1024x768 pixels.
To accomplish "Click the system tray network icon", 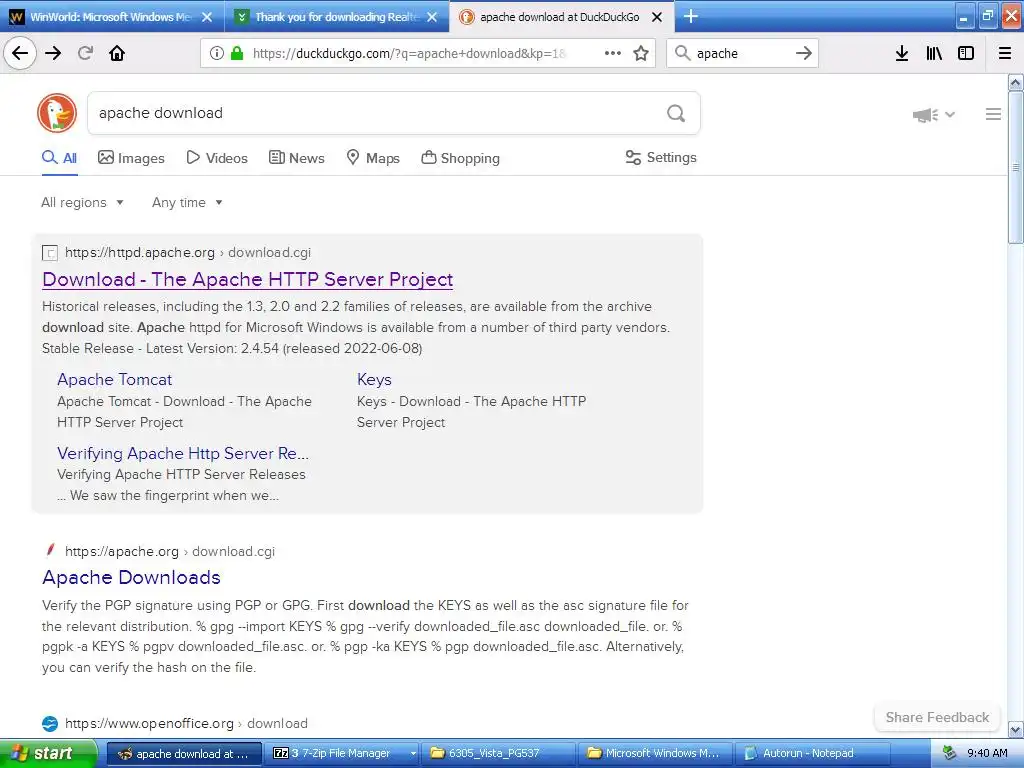I will (950, 753).
